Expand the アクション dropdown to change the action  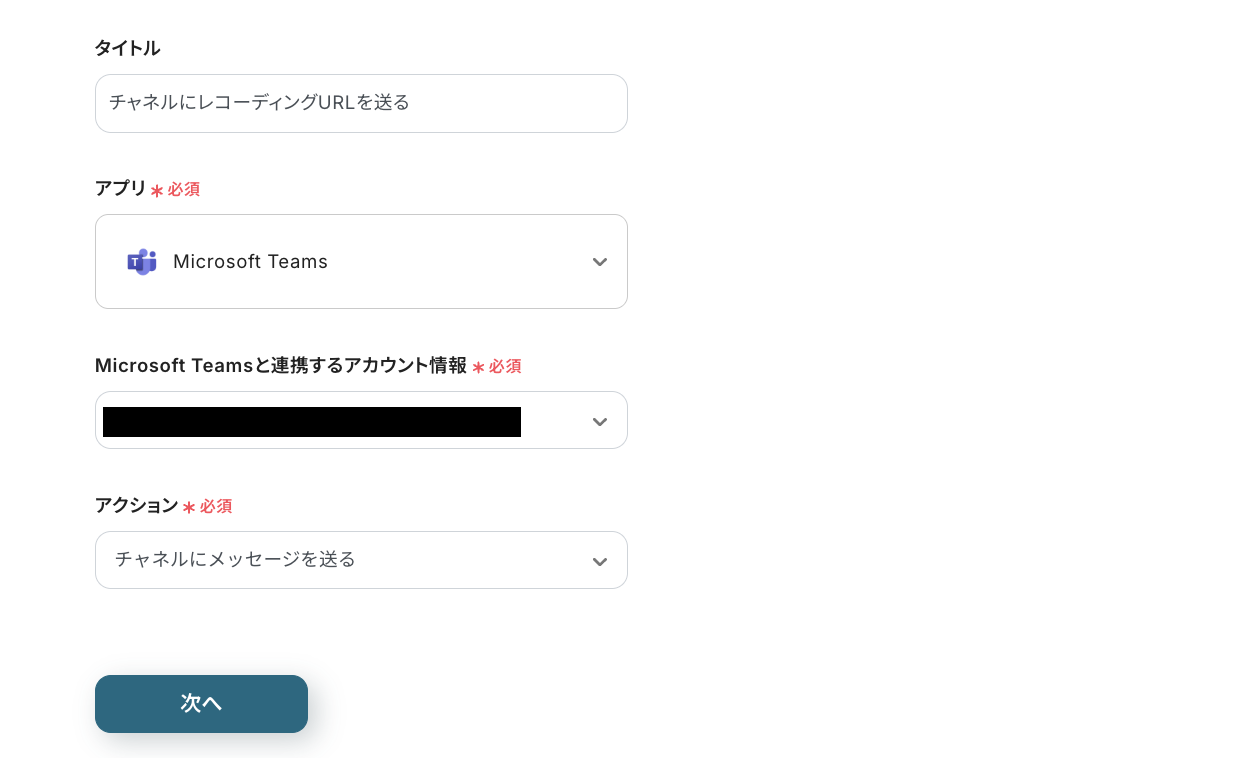(361, 560)
